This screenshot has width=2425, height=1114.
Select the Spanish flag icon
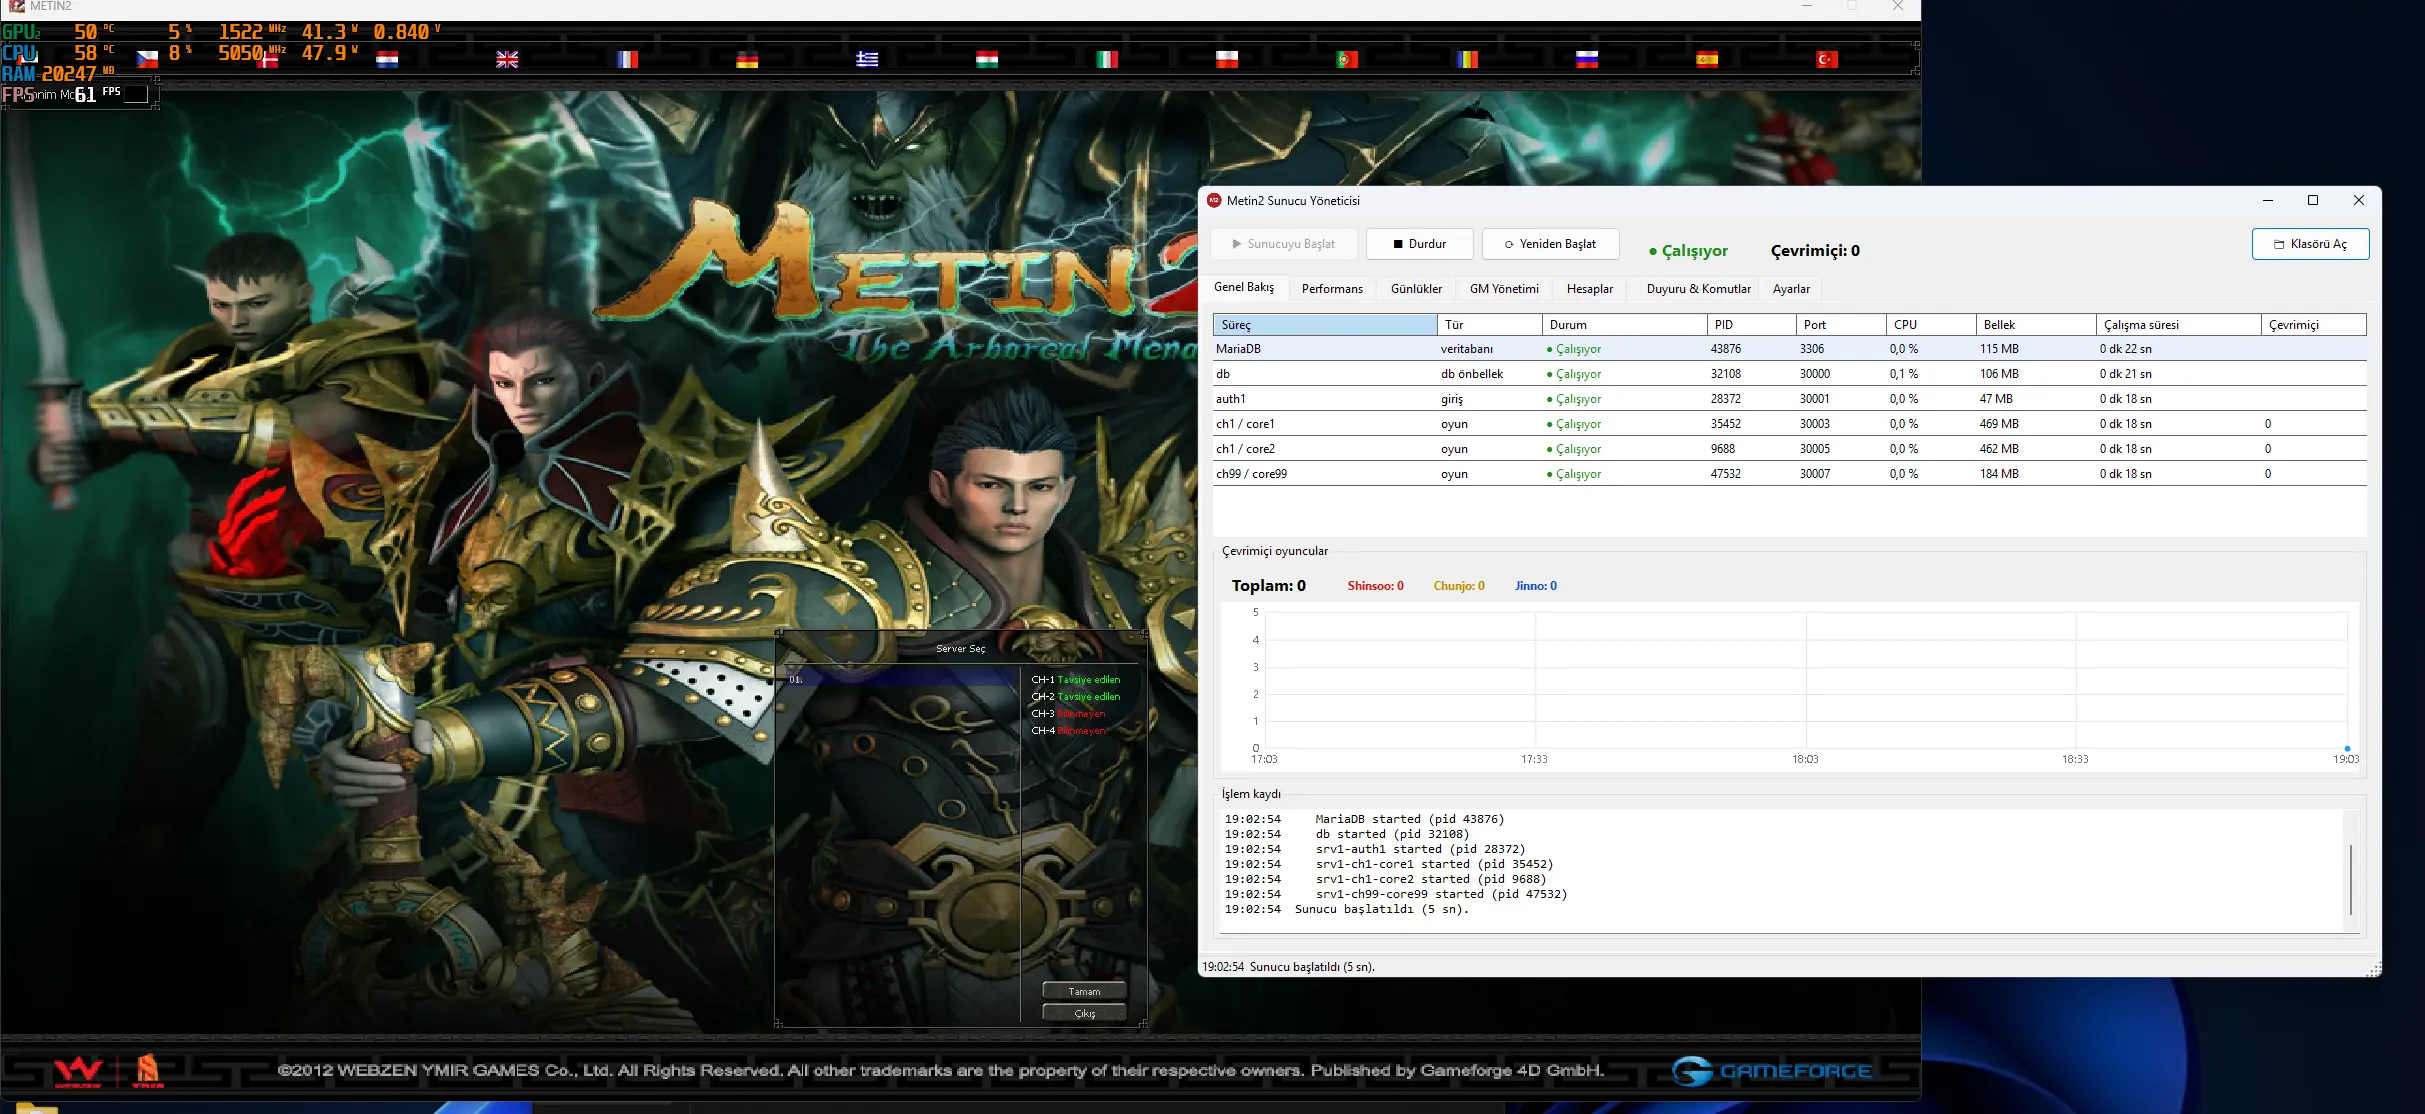click(1707, 59)
